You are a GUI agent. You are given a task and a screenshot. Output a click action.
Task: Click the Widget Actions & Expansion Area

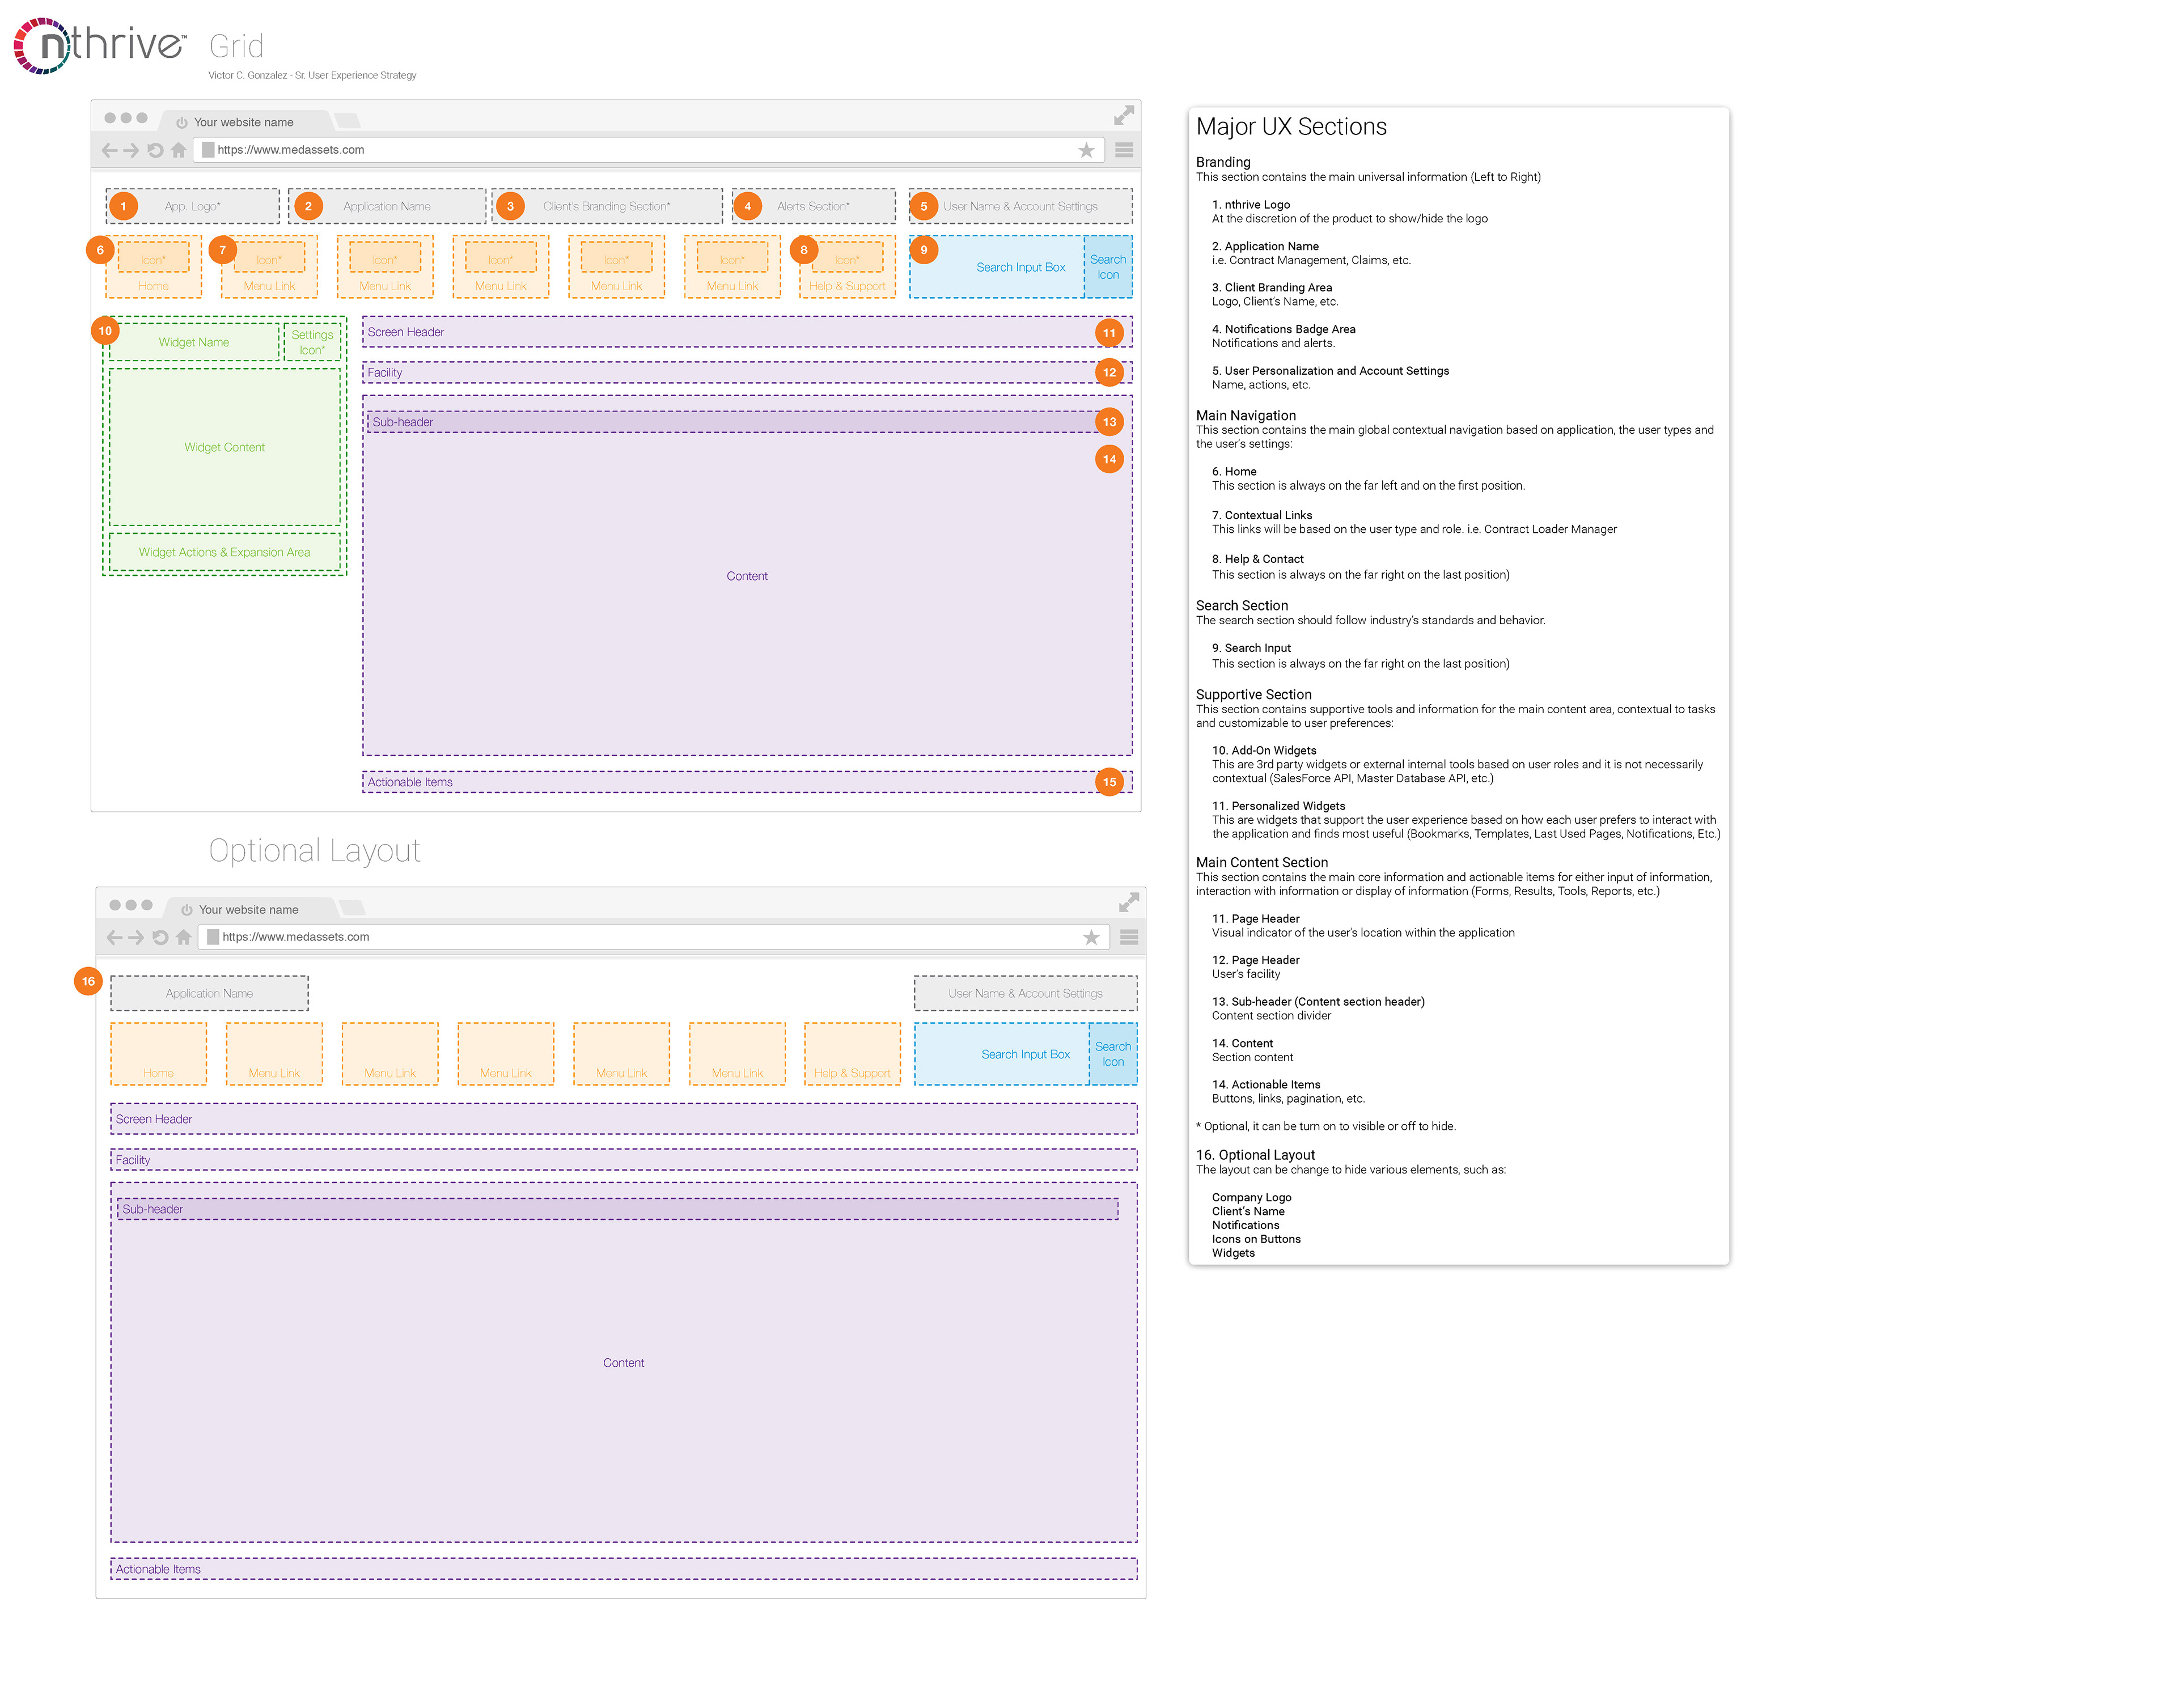(224, 552)
